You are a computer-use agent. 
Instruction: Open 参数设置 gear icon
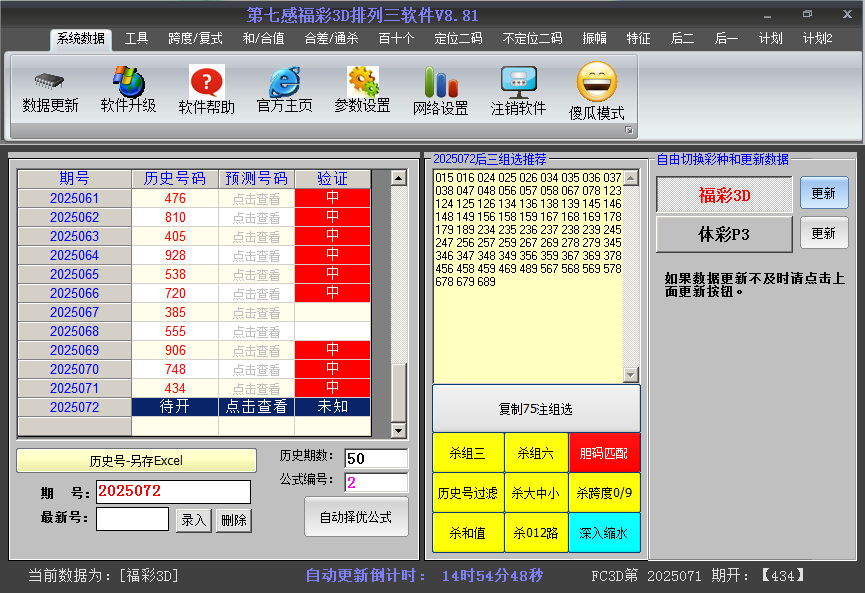pos(362,82)
